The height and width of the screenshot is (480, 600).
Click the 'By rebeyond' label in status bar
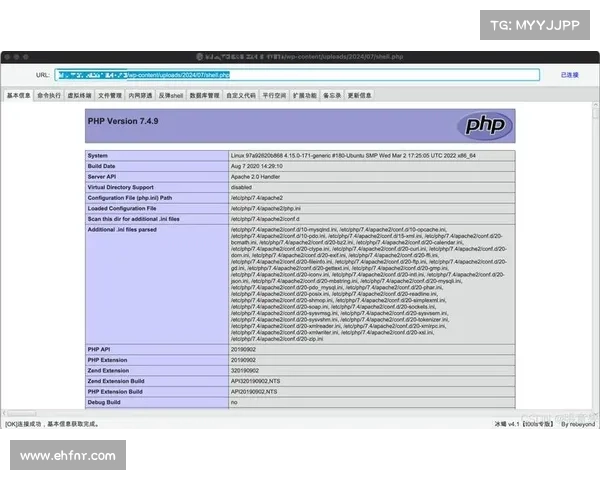click(x=577, y=423)
